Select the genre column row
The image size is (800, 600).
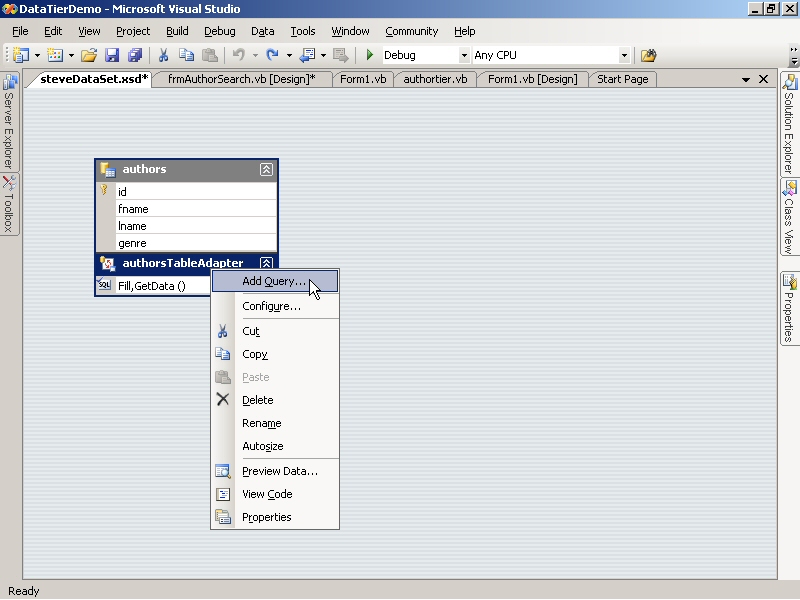point(187,243)
